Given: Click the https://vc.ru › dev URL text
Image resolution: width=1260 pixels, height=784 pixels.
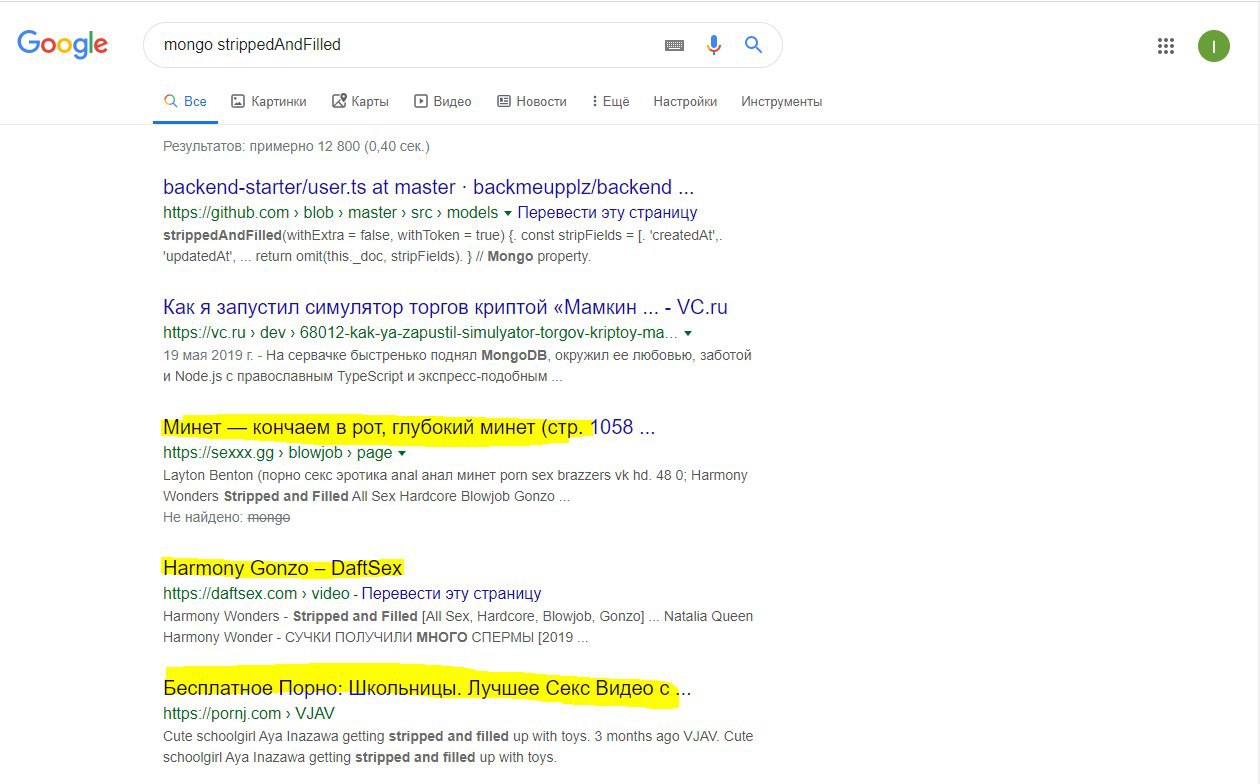Looking at the screenshot, I should point(420,332).
